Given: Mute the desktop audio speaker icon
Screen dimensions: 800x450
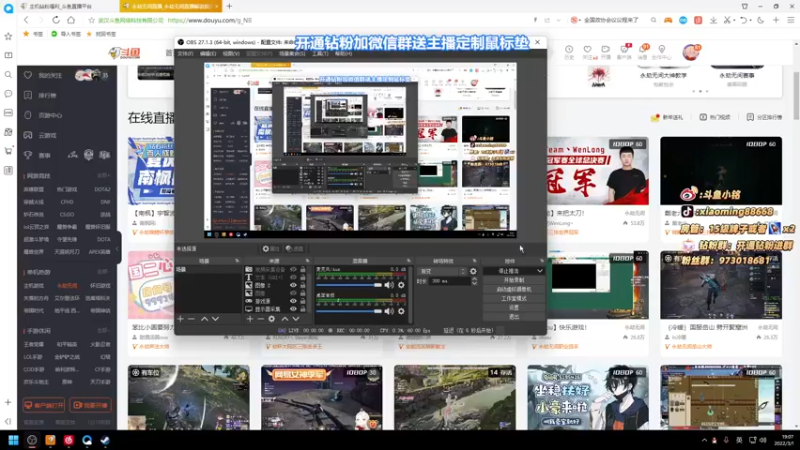Looking at the screenshot, I should [389, 311].
